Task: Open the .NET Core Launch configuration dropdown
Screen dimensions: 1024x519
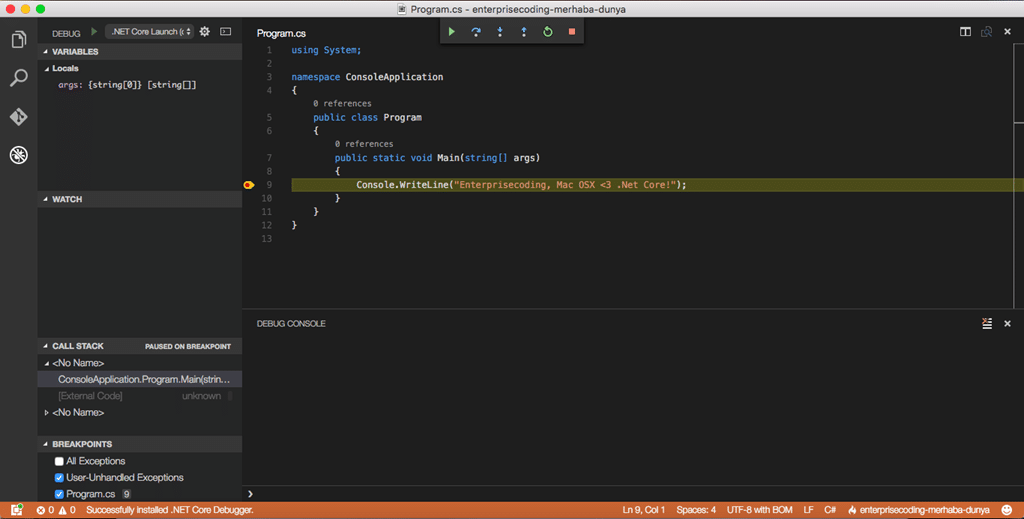Action: coord(150,31)
